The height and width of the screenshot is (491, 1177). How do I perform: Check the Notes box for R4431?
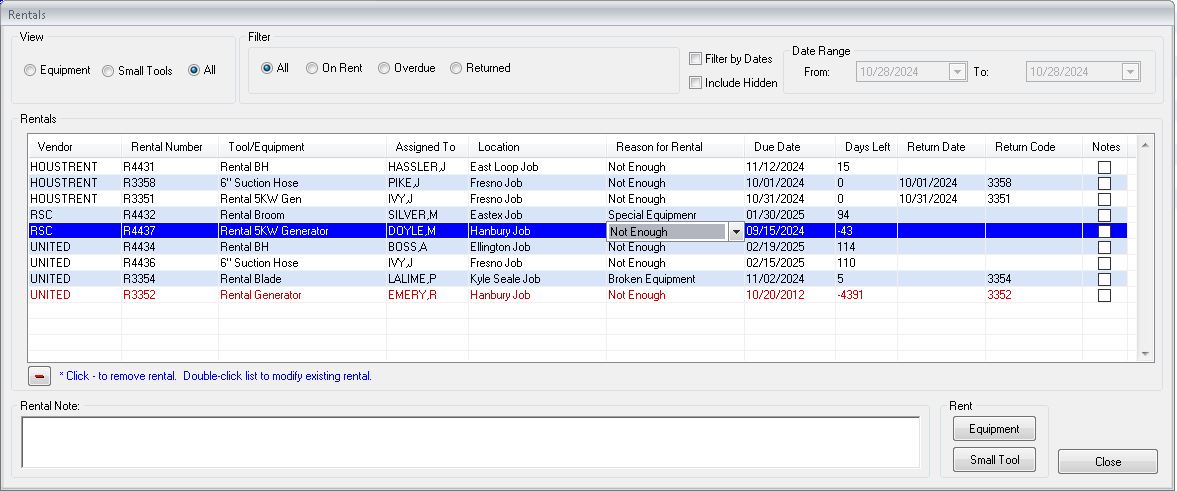point(1103,167)
